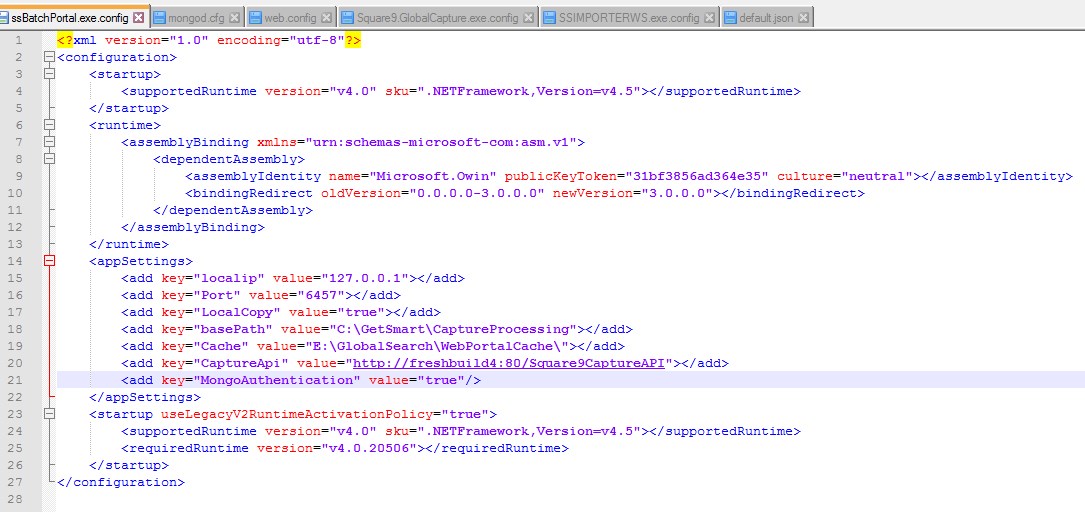Close the SSIMPORTERWS.exe.config tab
Image resolution: width=1085 pixels, height=512 pixels.
[708, 18]
